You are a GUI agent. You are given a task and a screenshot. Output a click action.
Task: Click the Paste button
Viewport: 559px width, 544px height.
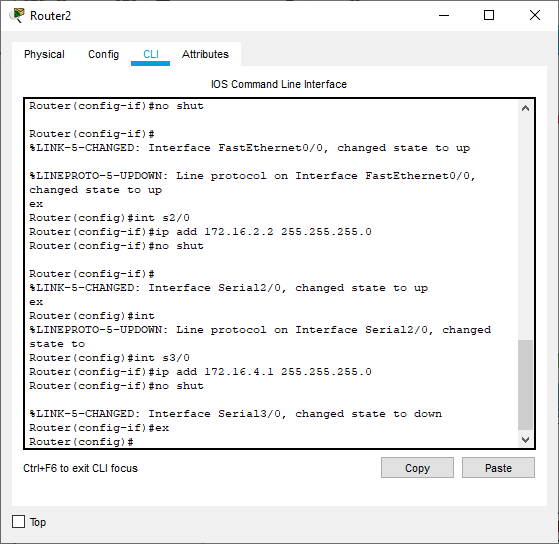tap(498, 468)
